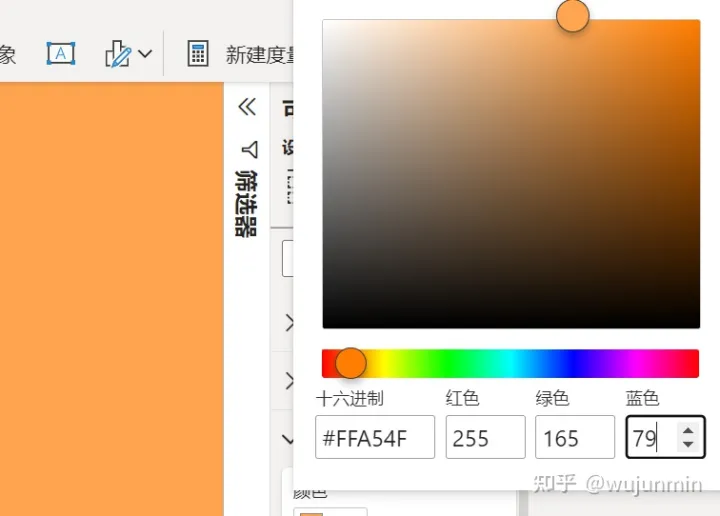This screenshot has width=720, height=516.
Task: Click the hex field showing #FFA54F
Action: tap(375, 437)
